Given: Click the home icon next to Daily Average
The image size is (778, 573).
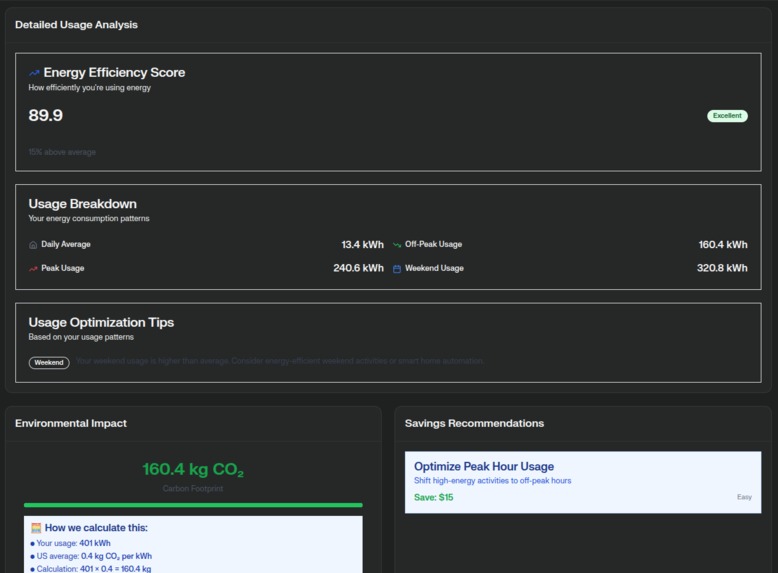Looking at the screenshot, I should (33, 245).
